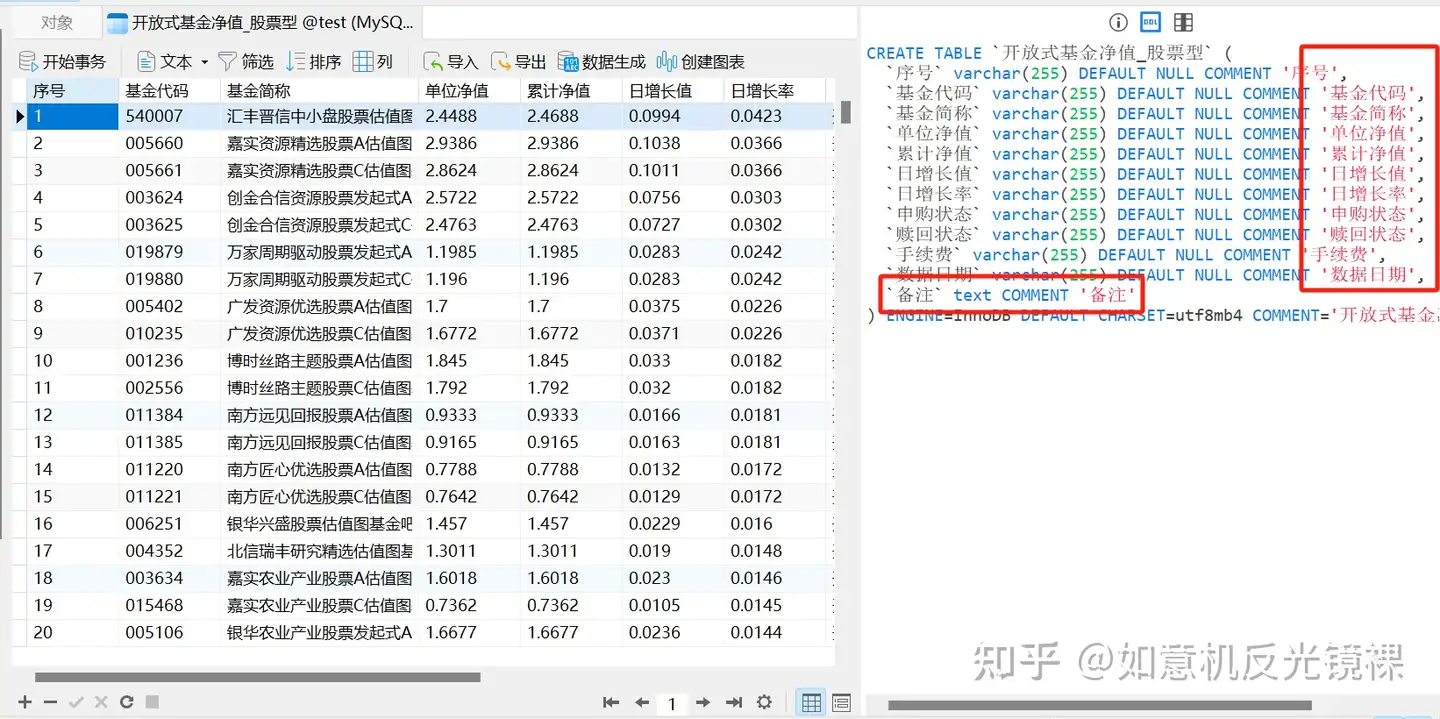Click the CREATE TABLE line in DDL pane
1440x719 pixels.
(1051, 53)
